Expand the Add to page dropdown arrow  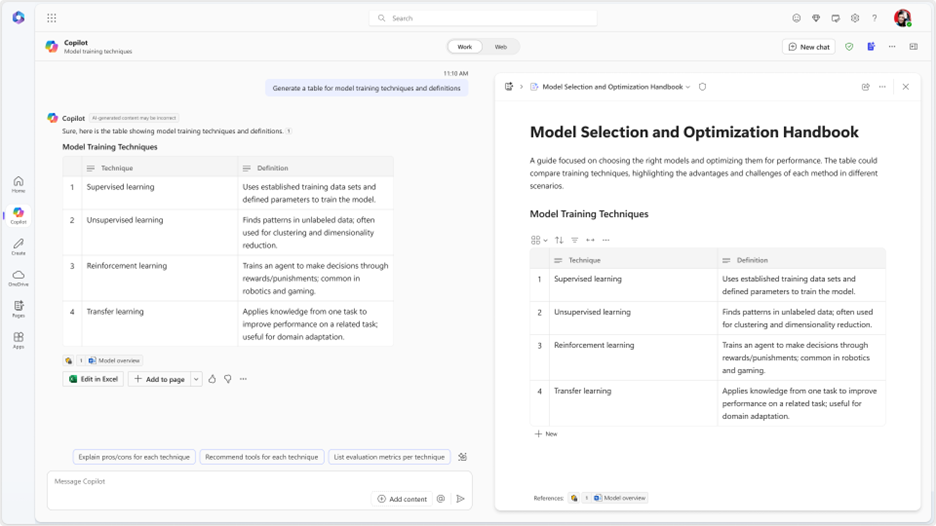(x=196, y=379)
